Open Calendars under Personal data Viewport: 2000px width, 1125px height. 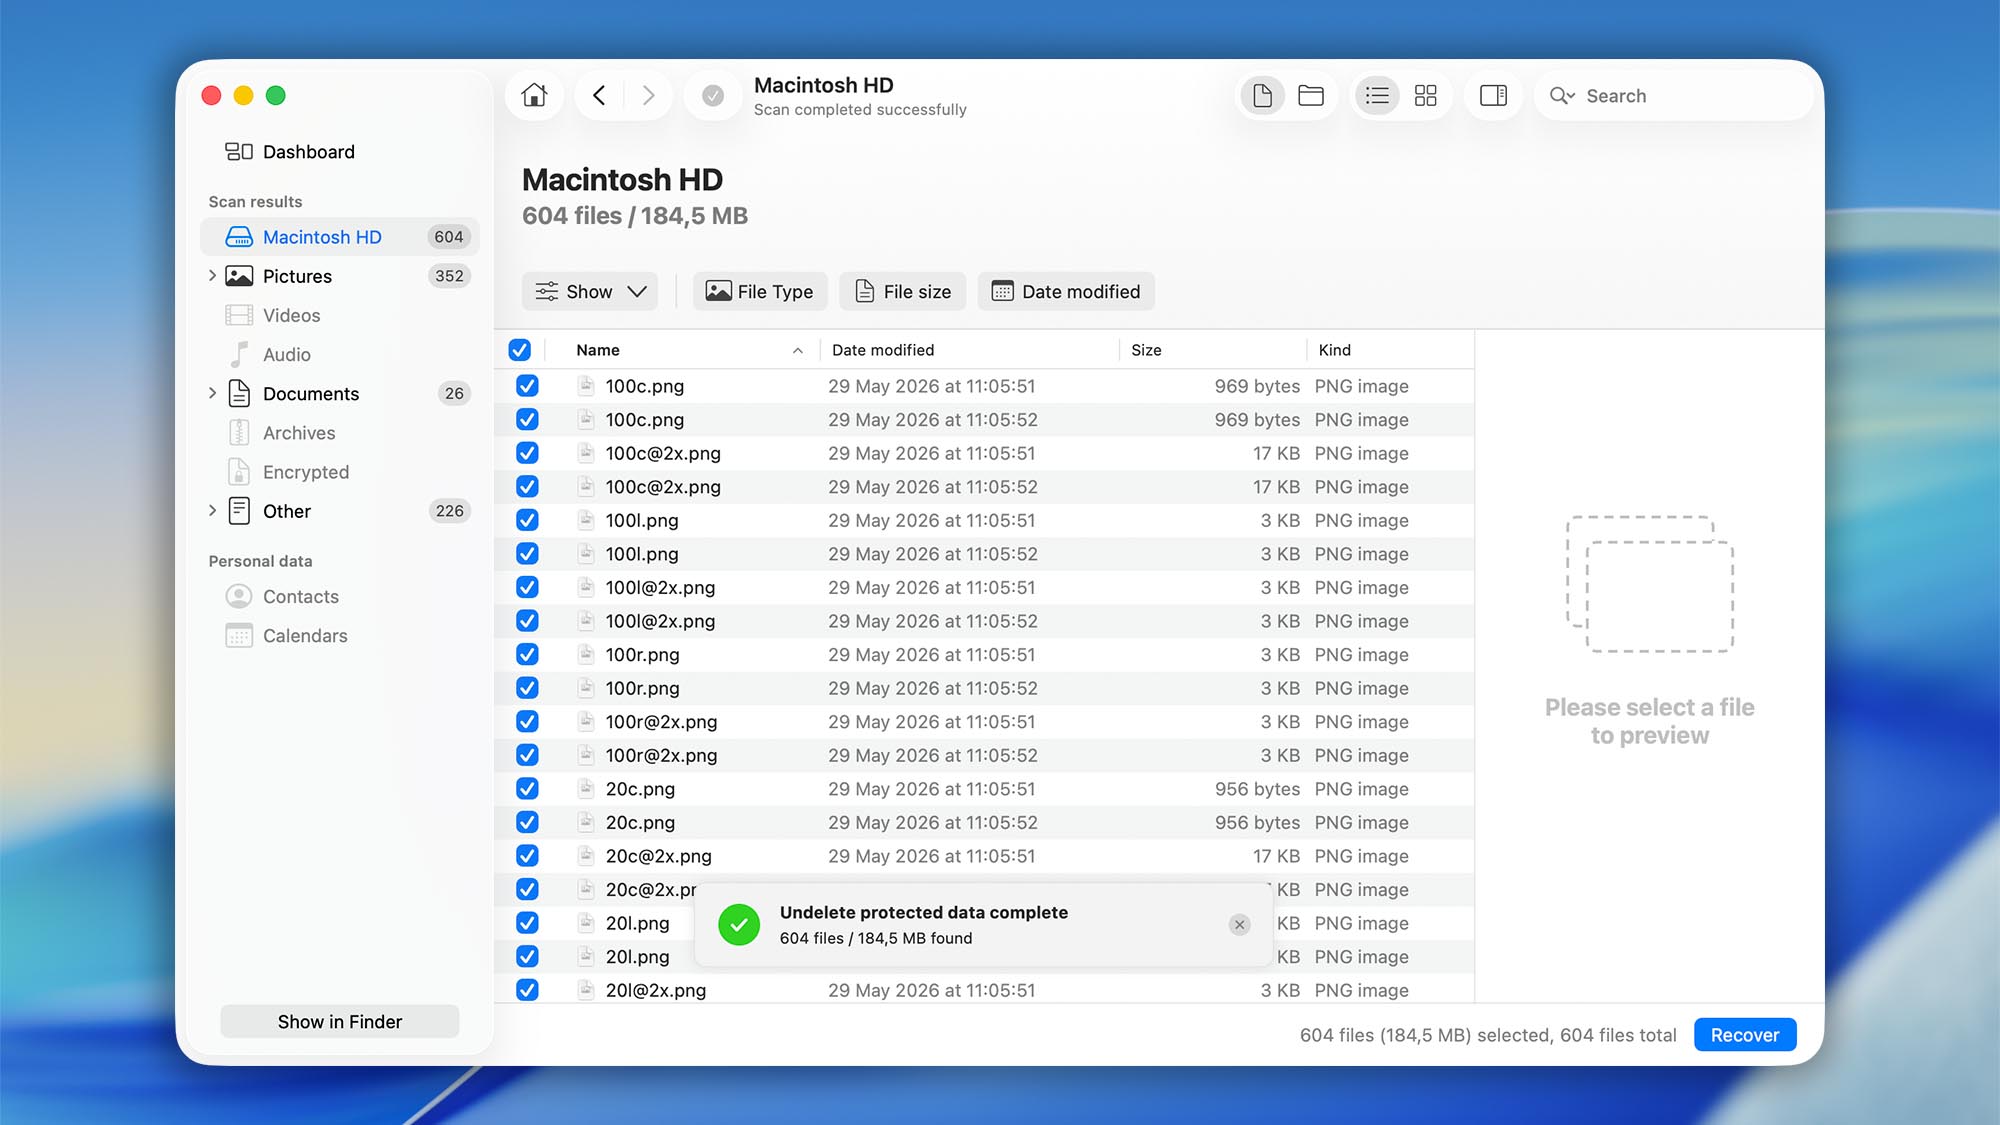340,636
